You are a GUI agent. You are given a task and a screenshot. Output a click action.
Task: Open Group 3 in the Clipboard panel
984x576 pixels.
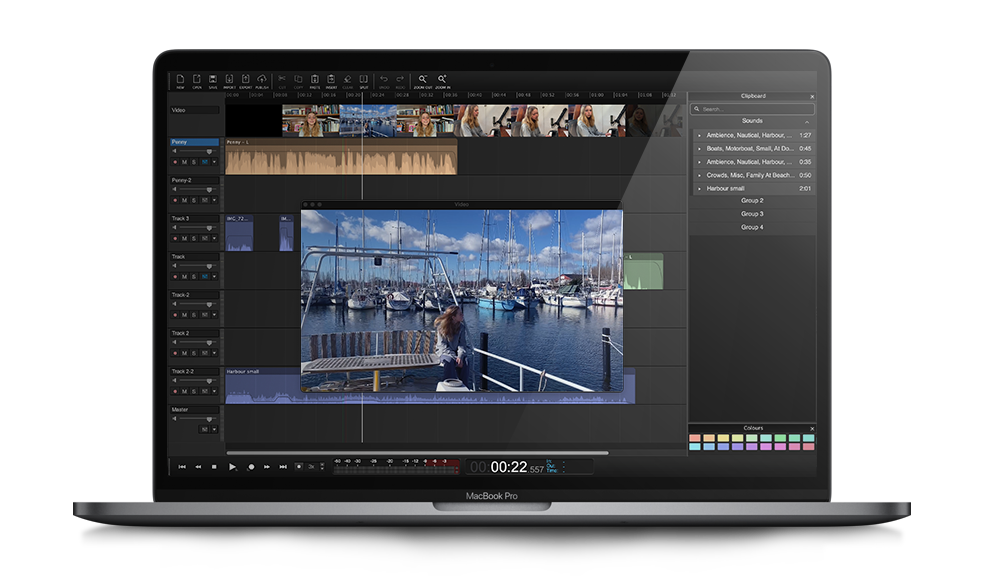click(x=752, y=214)
